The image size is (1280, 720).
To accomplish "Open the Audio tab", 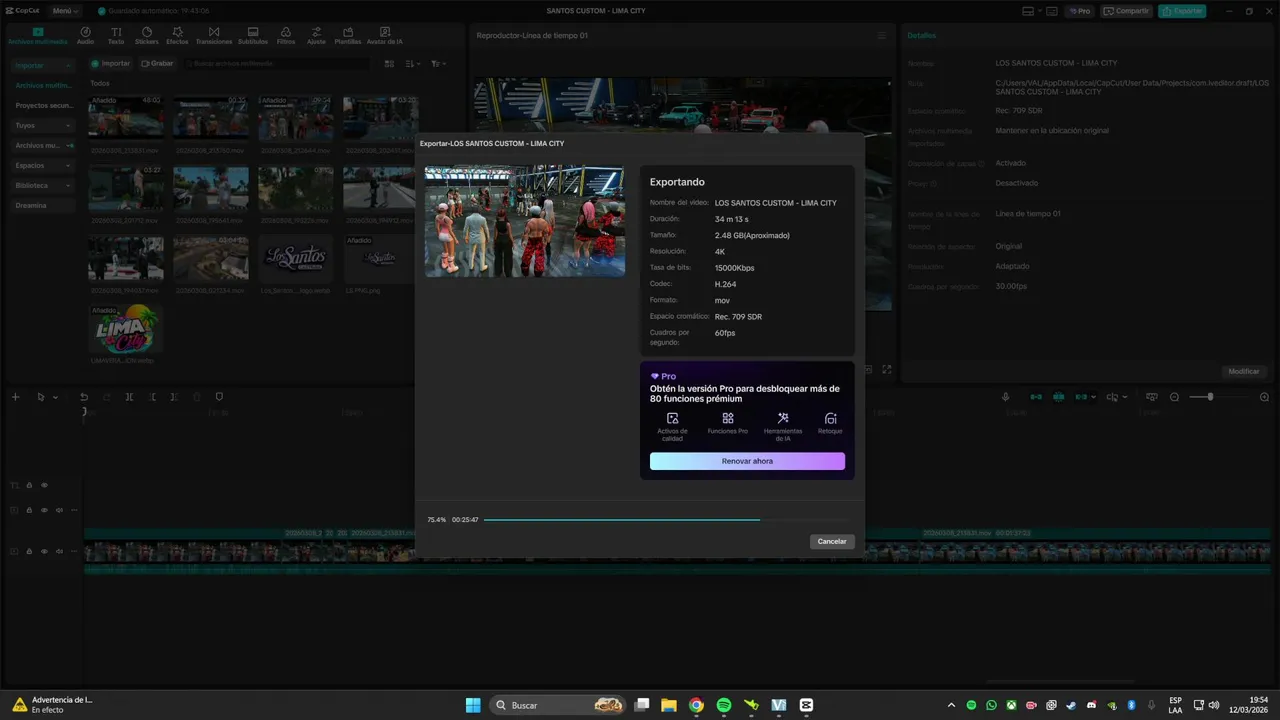I will click(85, 36).
